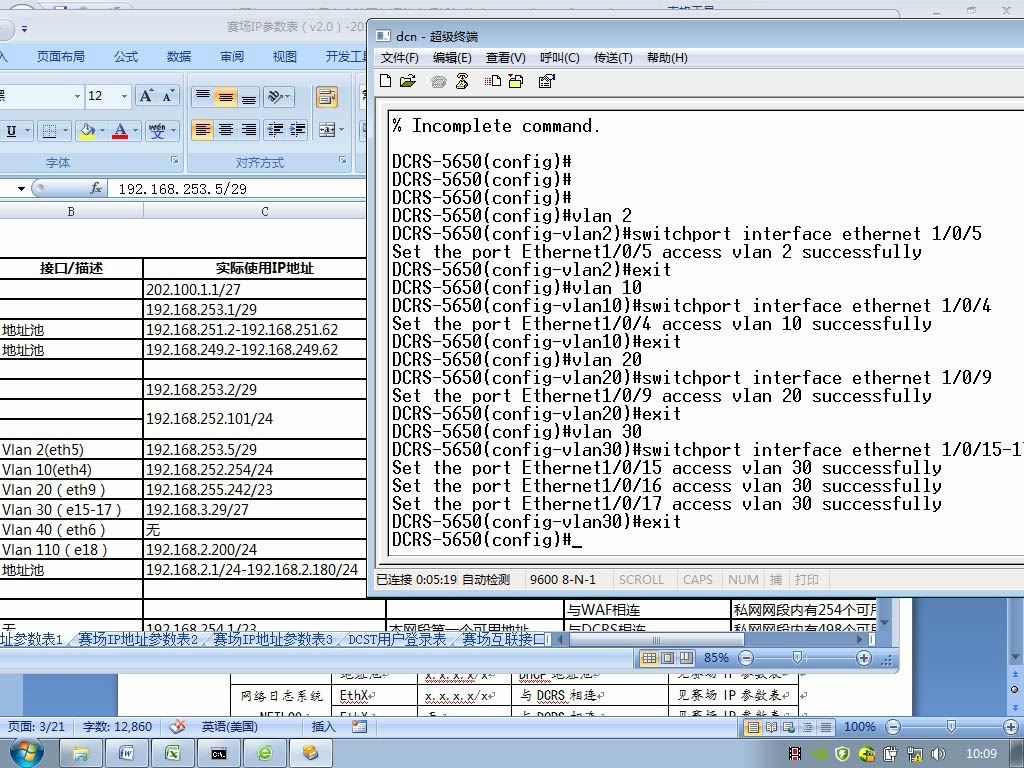Click the borders icon in Excel font group
The height and width of the screenshot is (768, 1024).
[x=49, y=131]
